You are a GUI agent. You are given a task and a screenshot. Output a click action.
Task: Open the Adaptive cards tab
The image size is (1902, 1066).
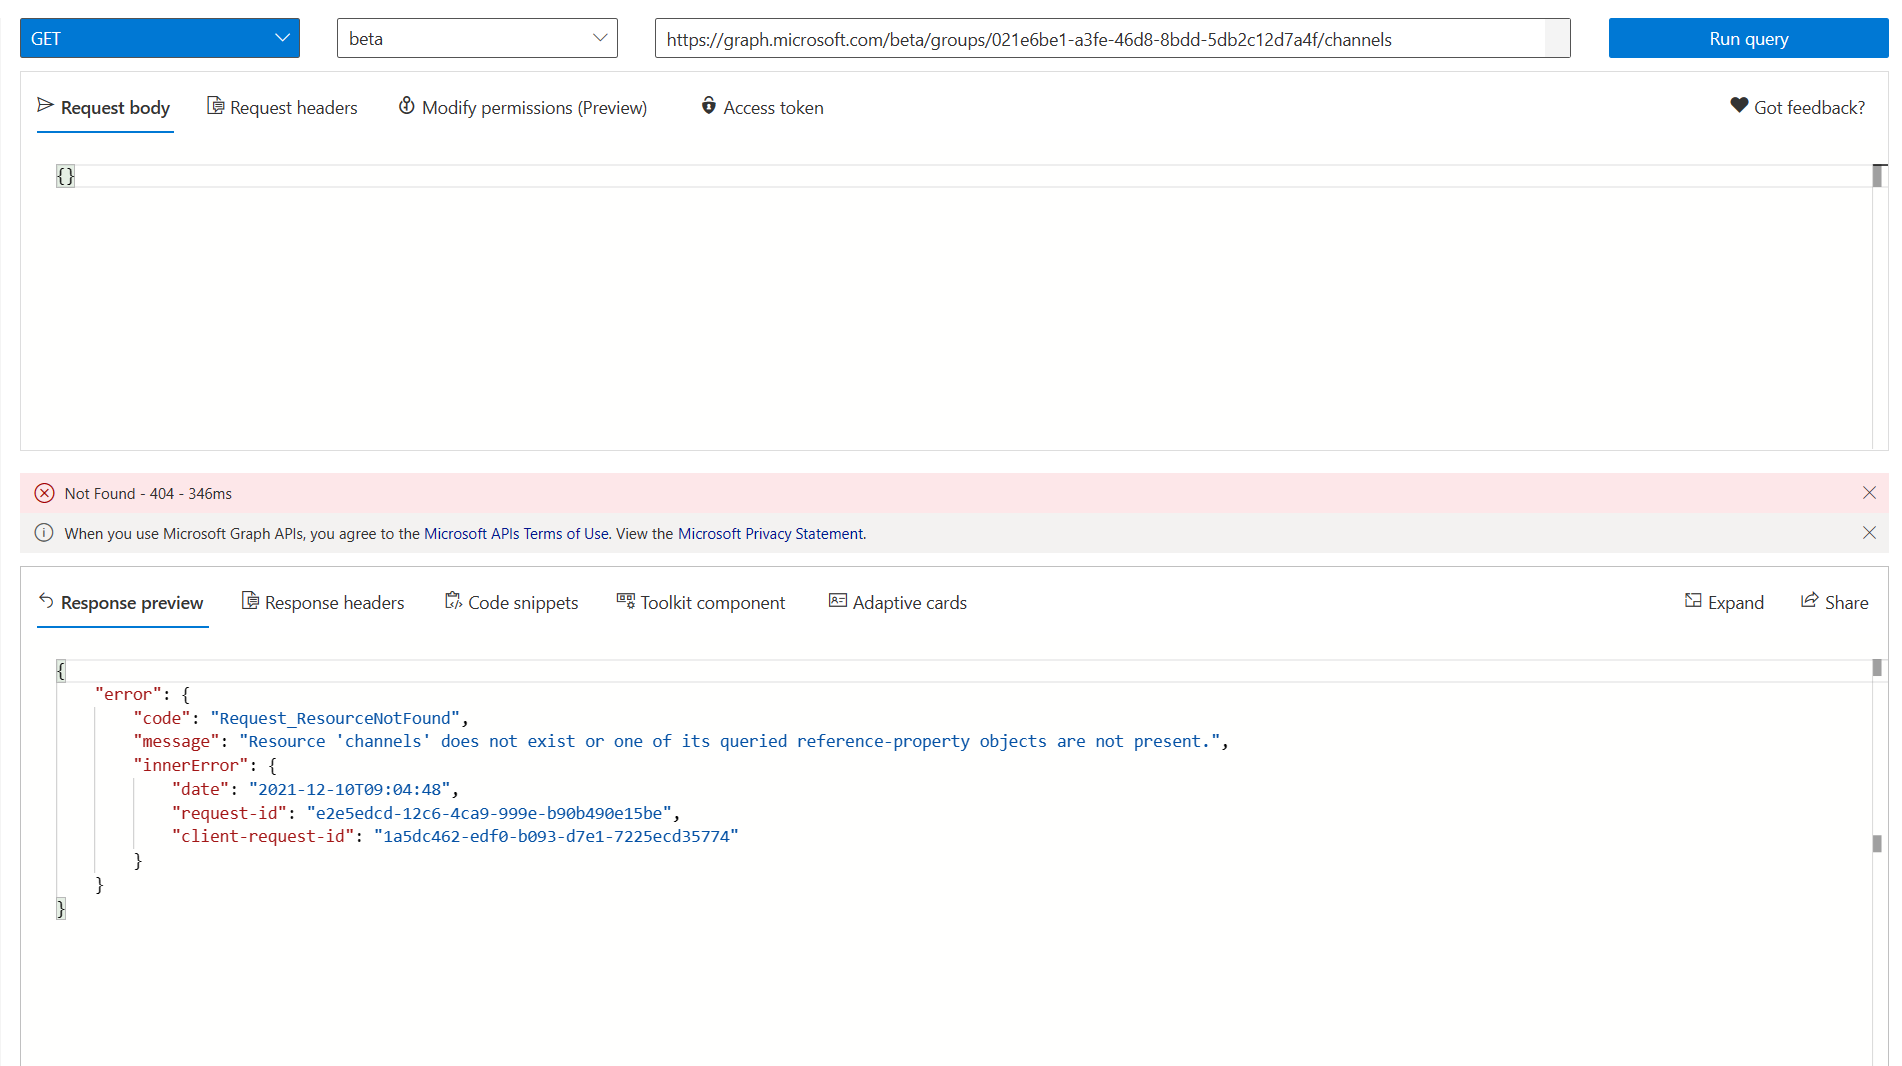click(898, 602)
